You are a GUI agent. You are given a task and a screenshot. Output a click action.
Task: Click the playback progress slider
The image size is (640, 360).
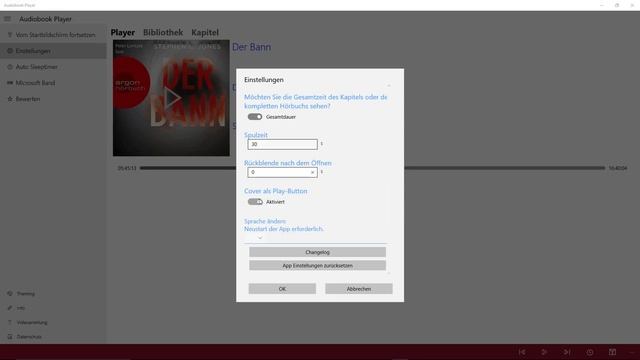(x=372, y=168)
